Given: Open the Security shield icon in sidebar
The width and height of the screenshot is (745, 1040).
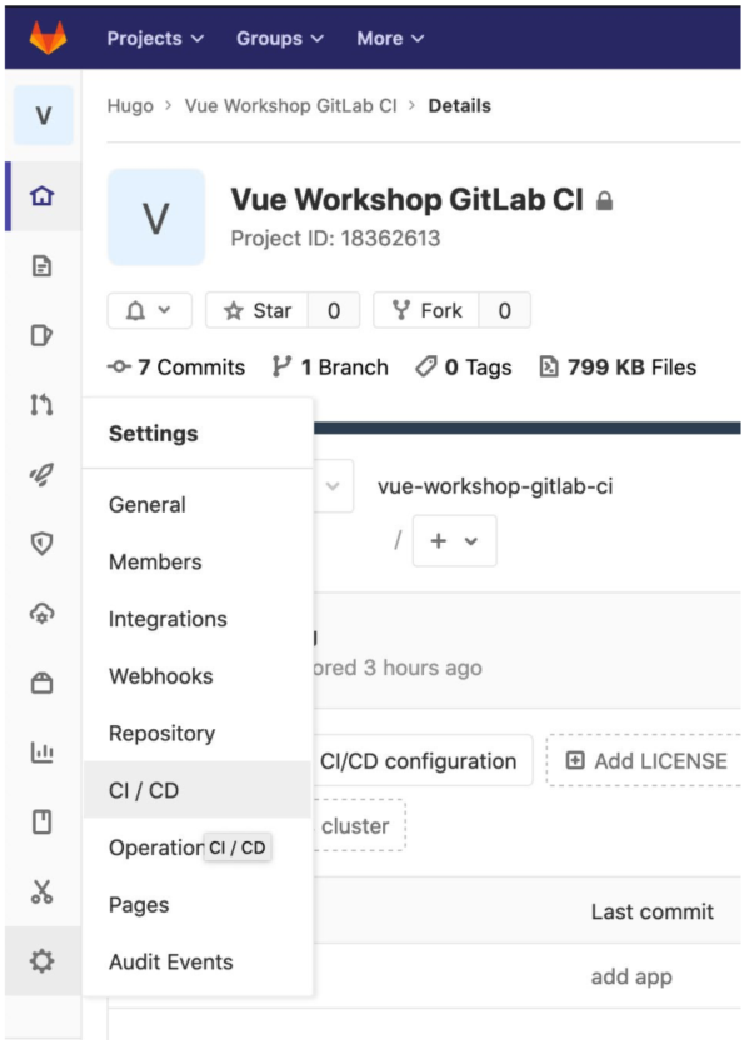Looking at the screenshot, I should point(42,543).
